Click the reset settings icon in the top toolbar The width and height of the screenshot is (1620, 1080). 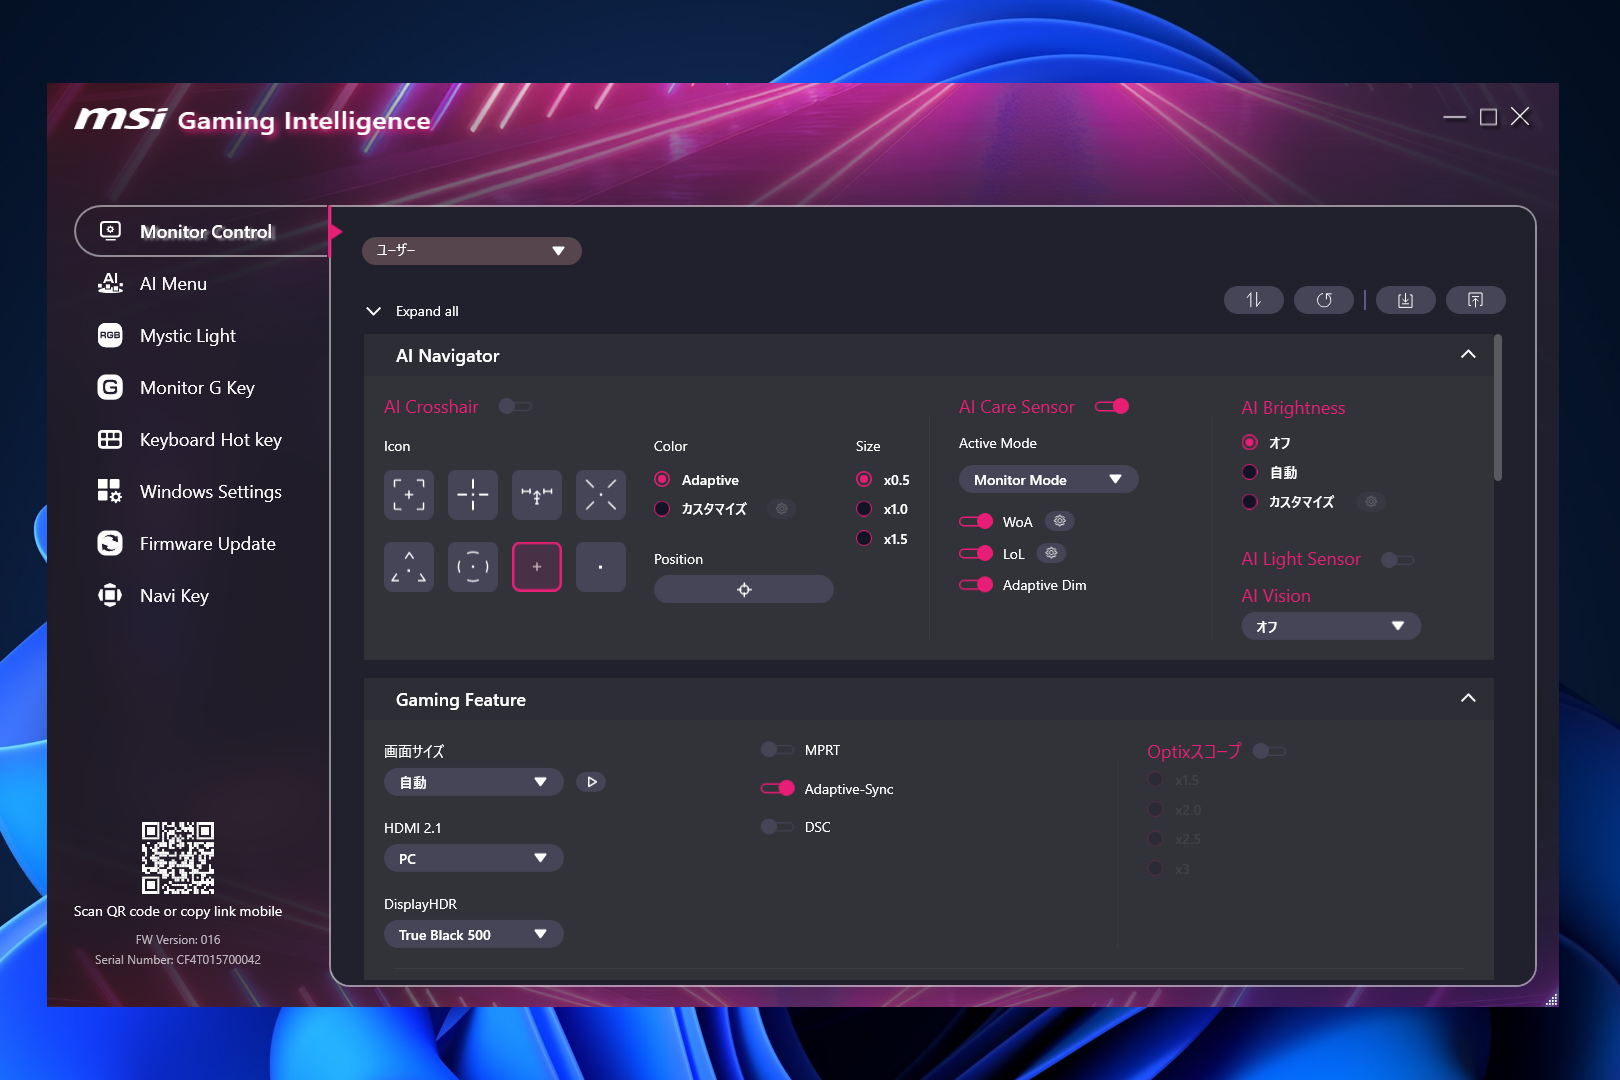pyautogui.click(x=1323, y=299)
